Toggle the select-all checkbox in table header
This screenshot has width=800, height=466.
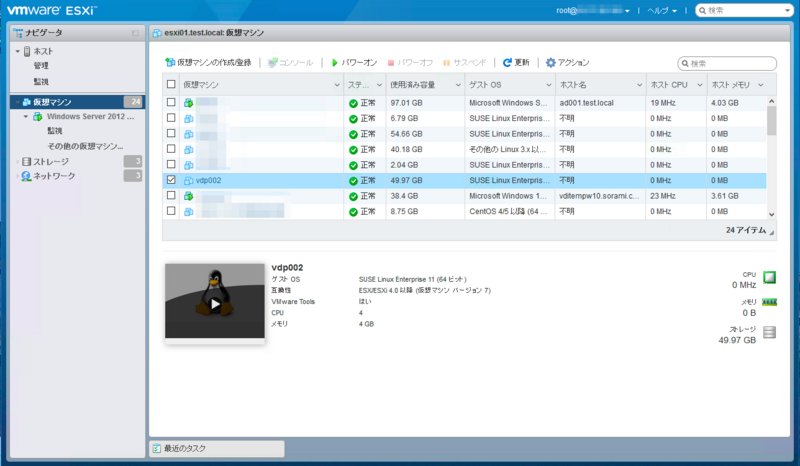[x=171, y=84]
